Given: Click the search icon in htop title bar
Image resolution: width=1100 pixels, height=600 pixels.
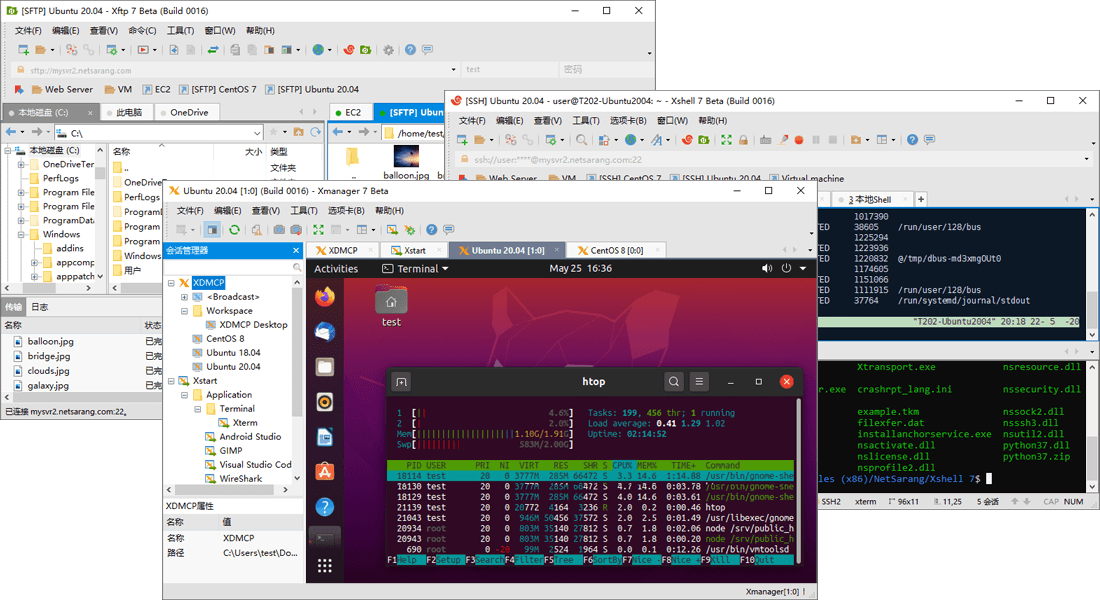Looking at the screenshot, I should [x=674, y=381].
